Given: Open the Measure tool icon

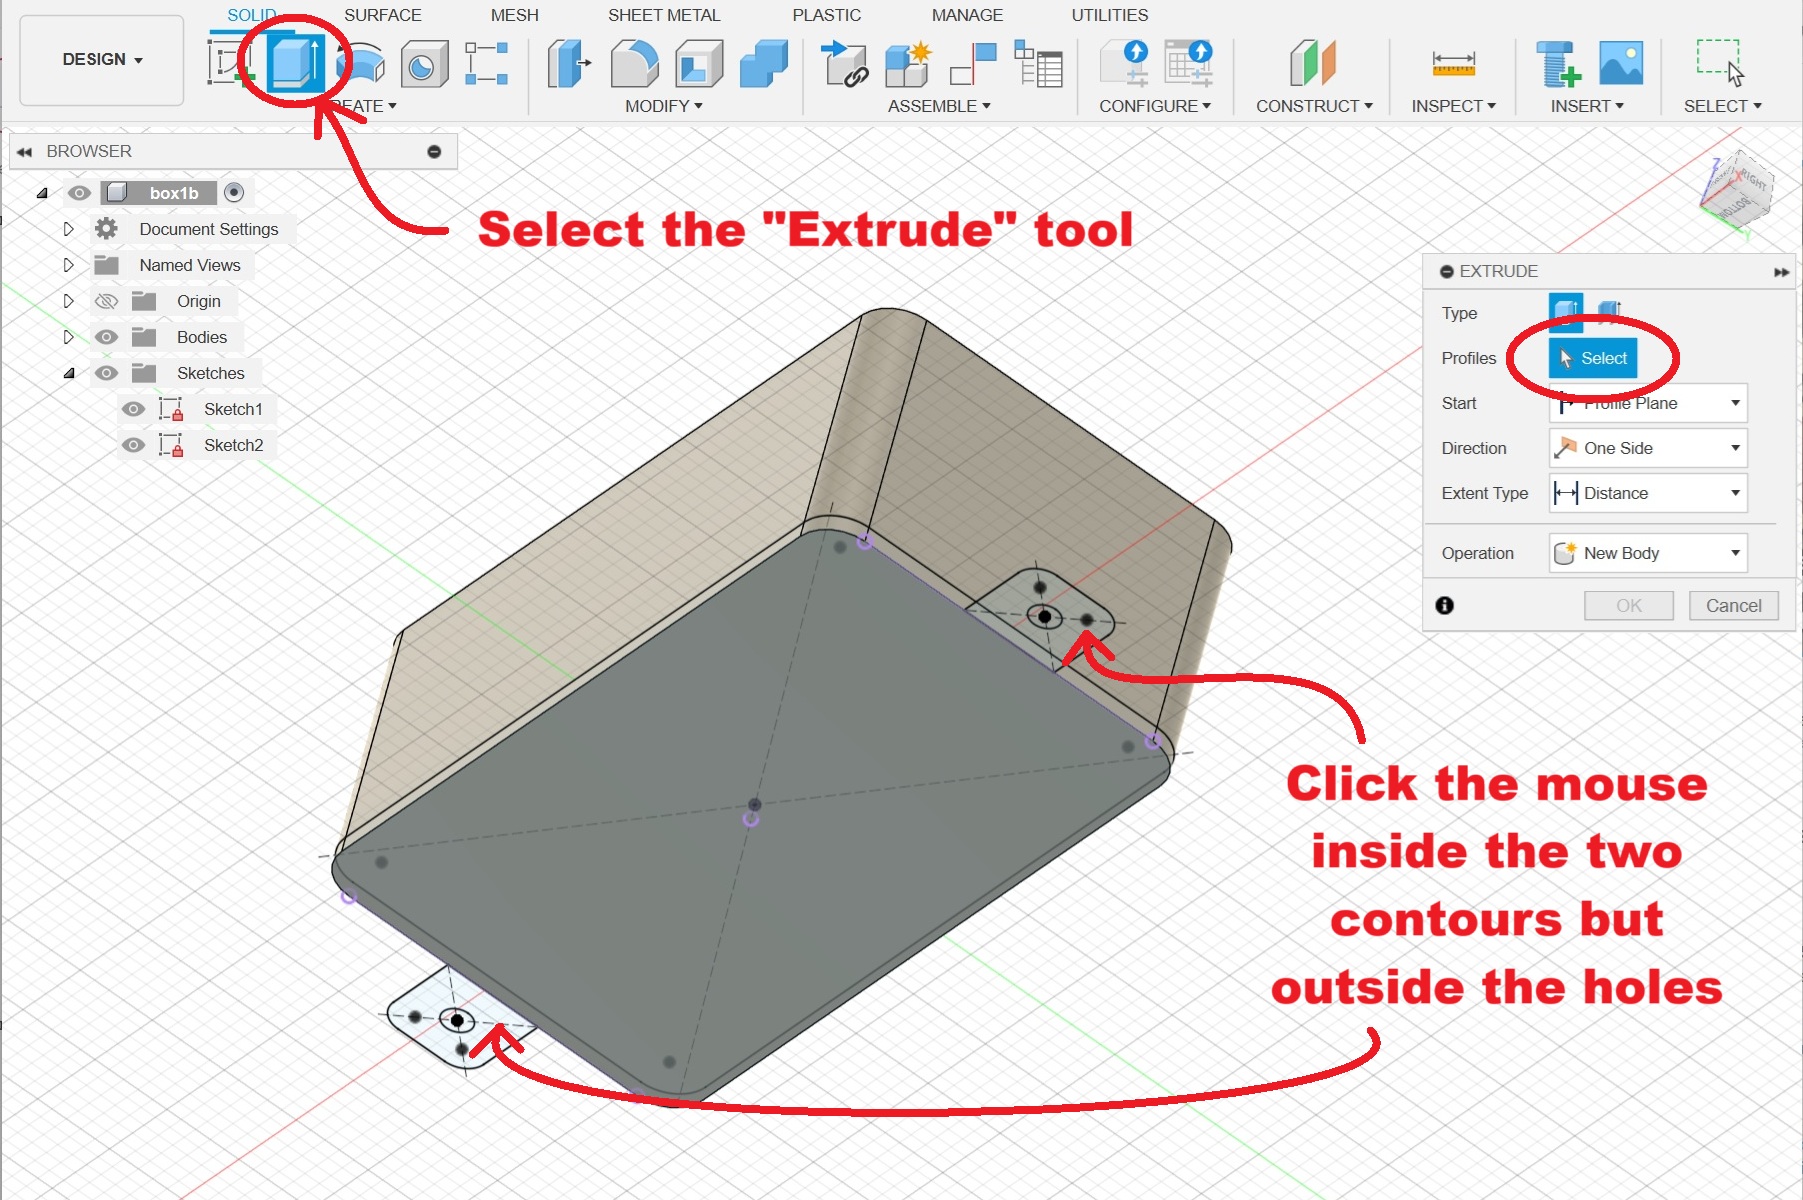Looking at the screenshot, I should 1453,64.
